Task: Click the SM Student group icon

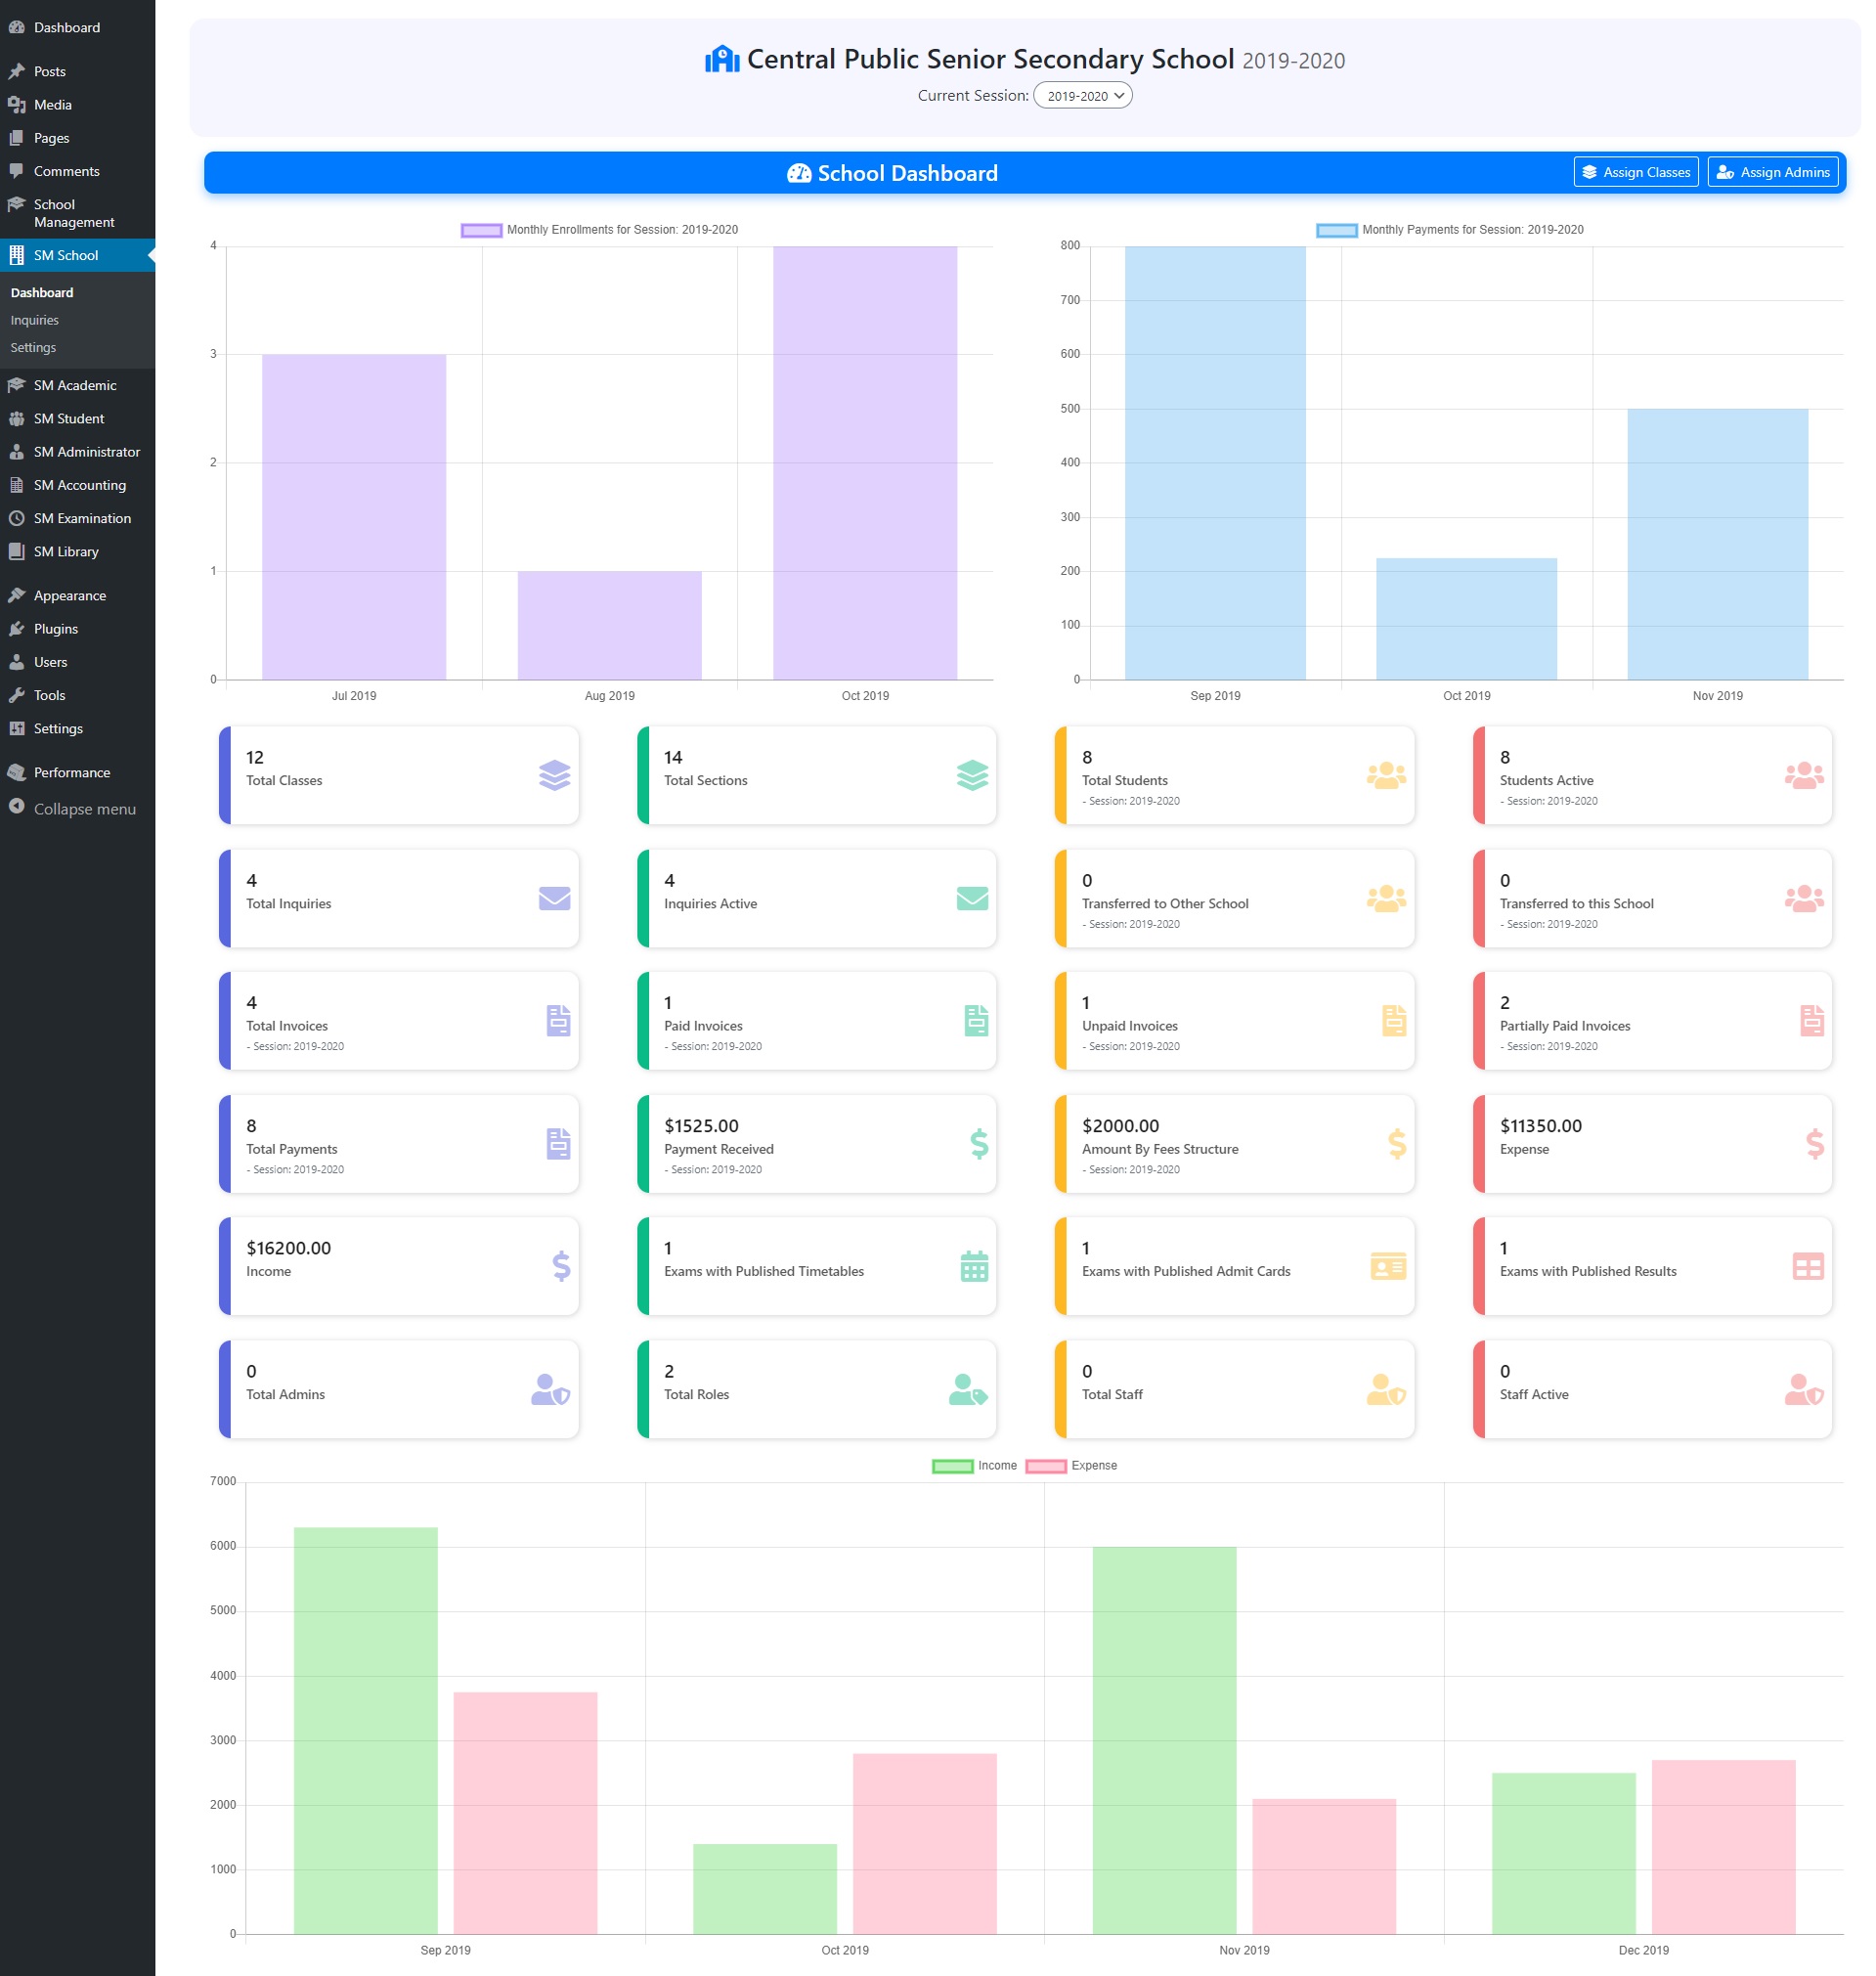Action: point(17,418)
